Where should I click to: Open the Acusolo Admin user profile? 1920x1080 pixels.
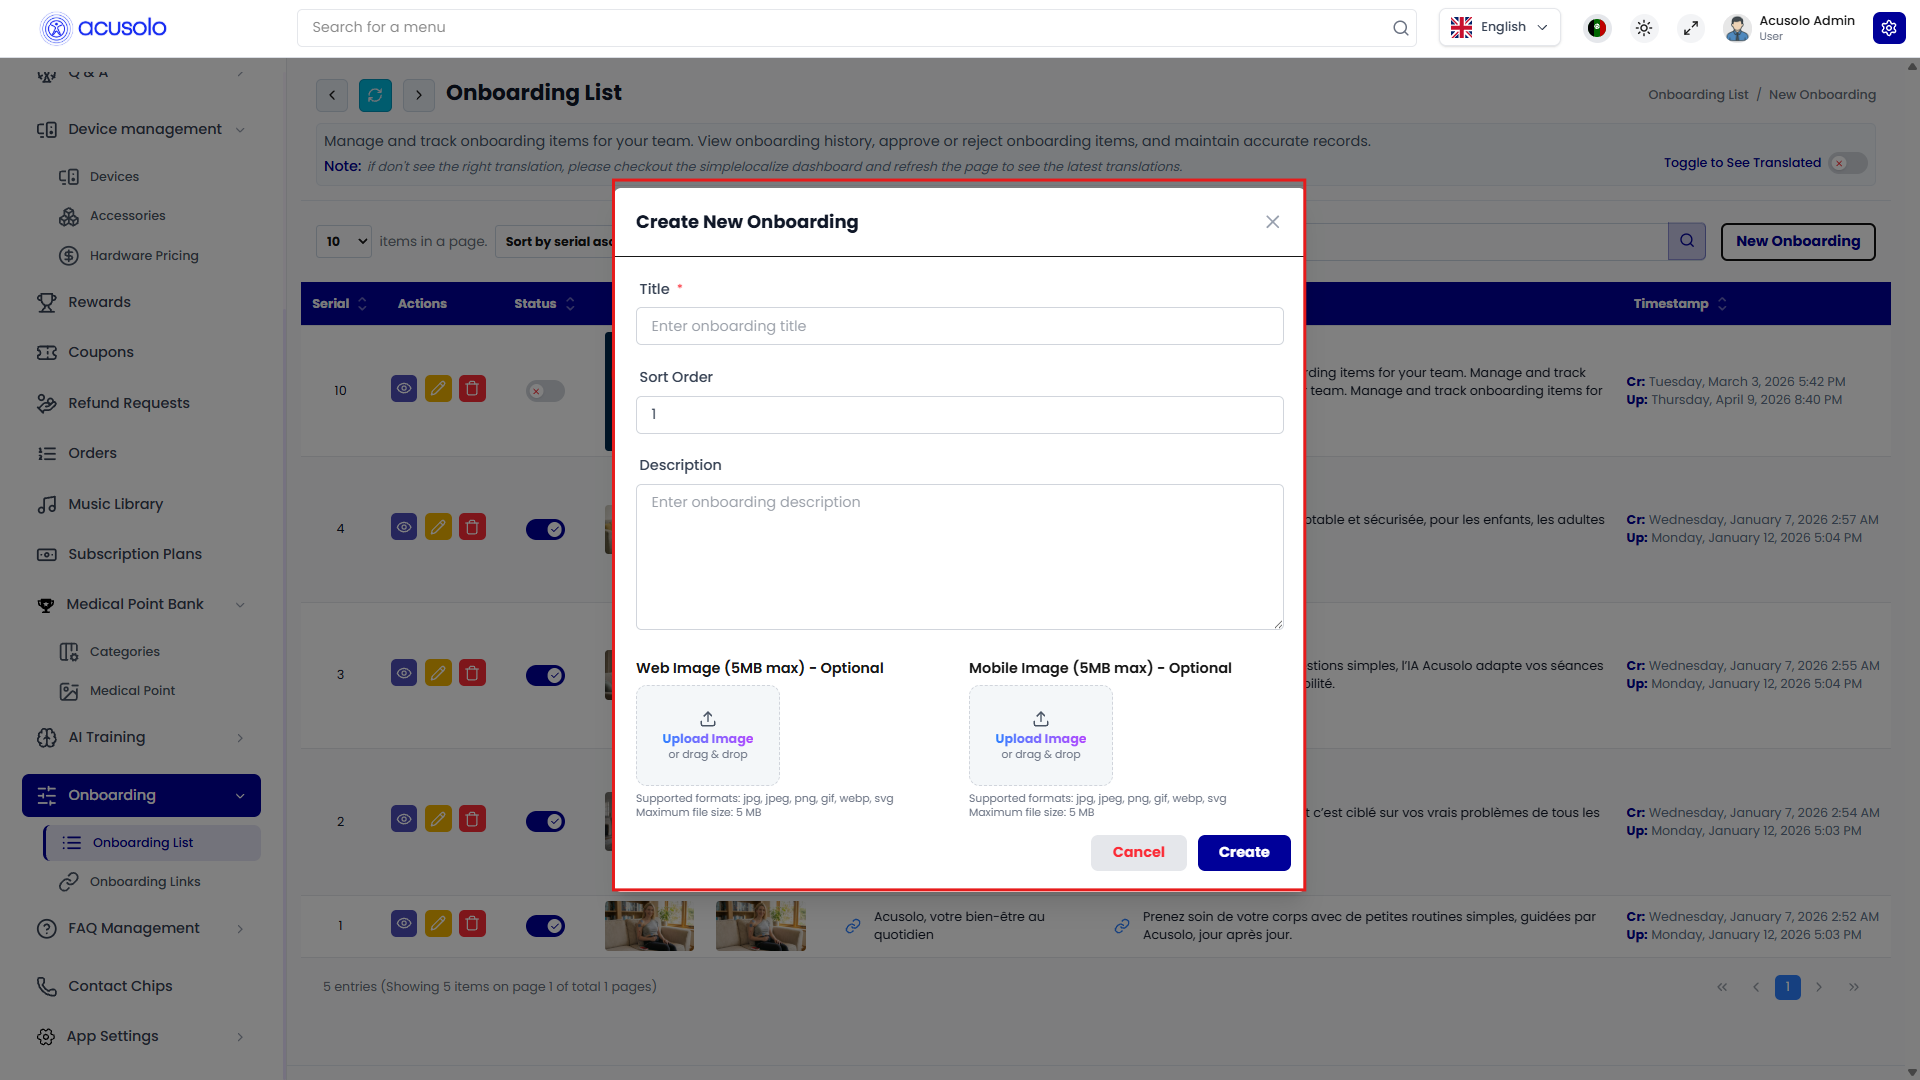(1791, 28)
